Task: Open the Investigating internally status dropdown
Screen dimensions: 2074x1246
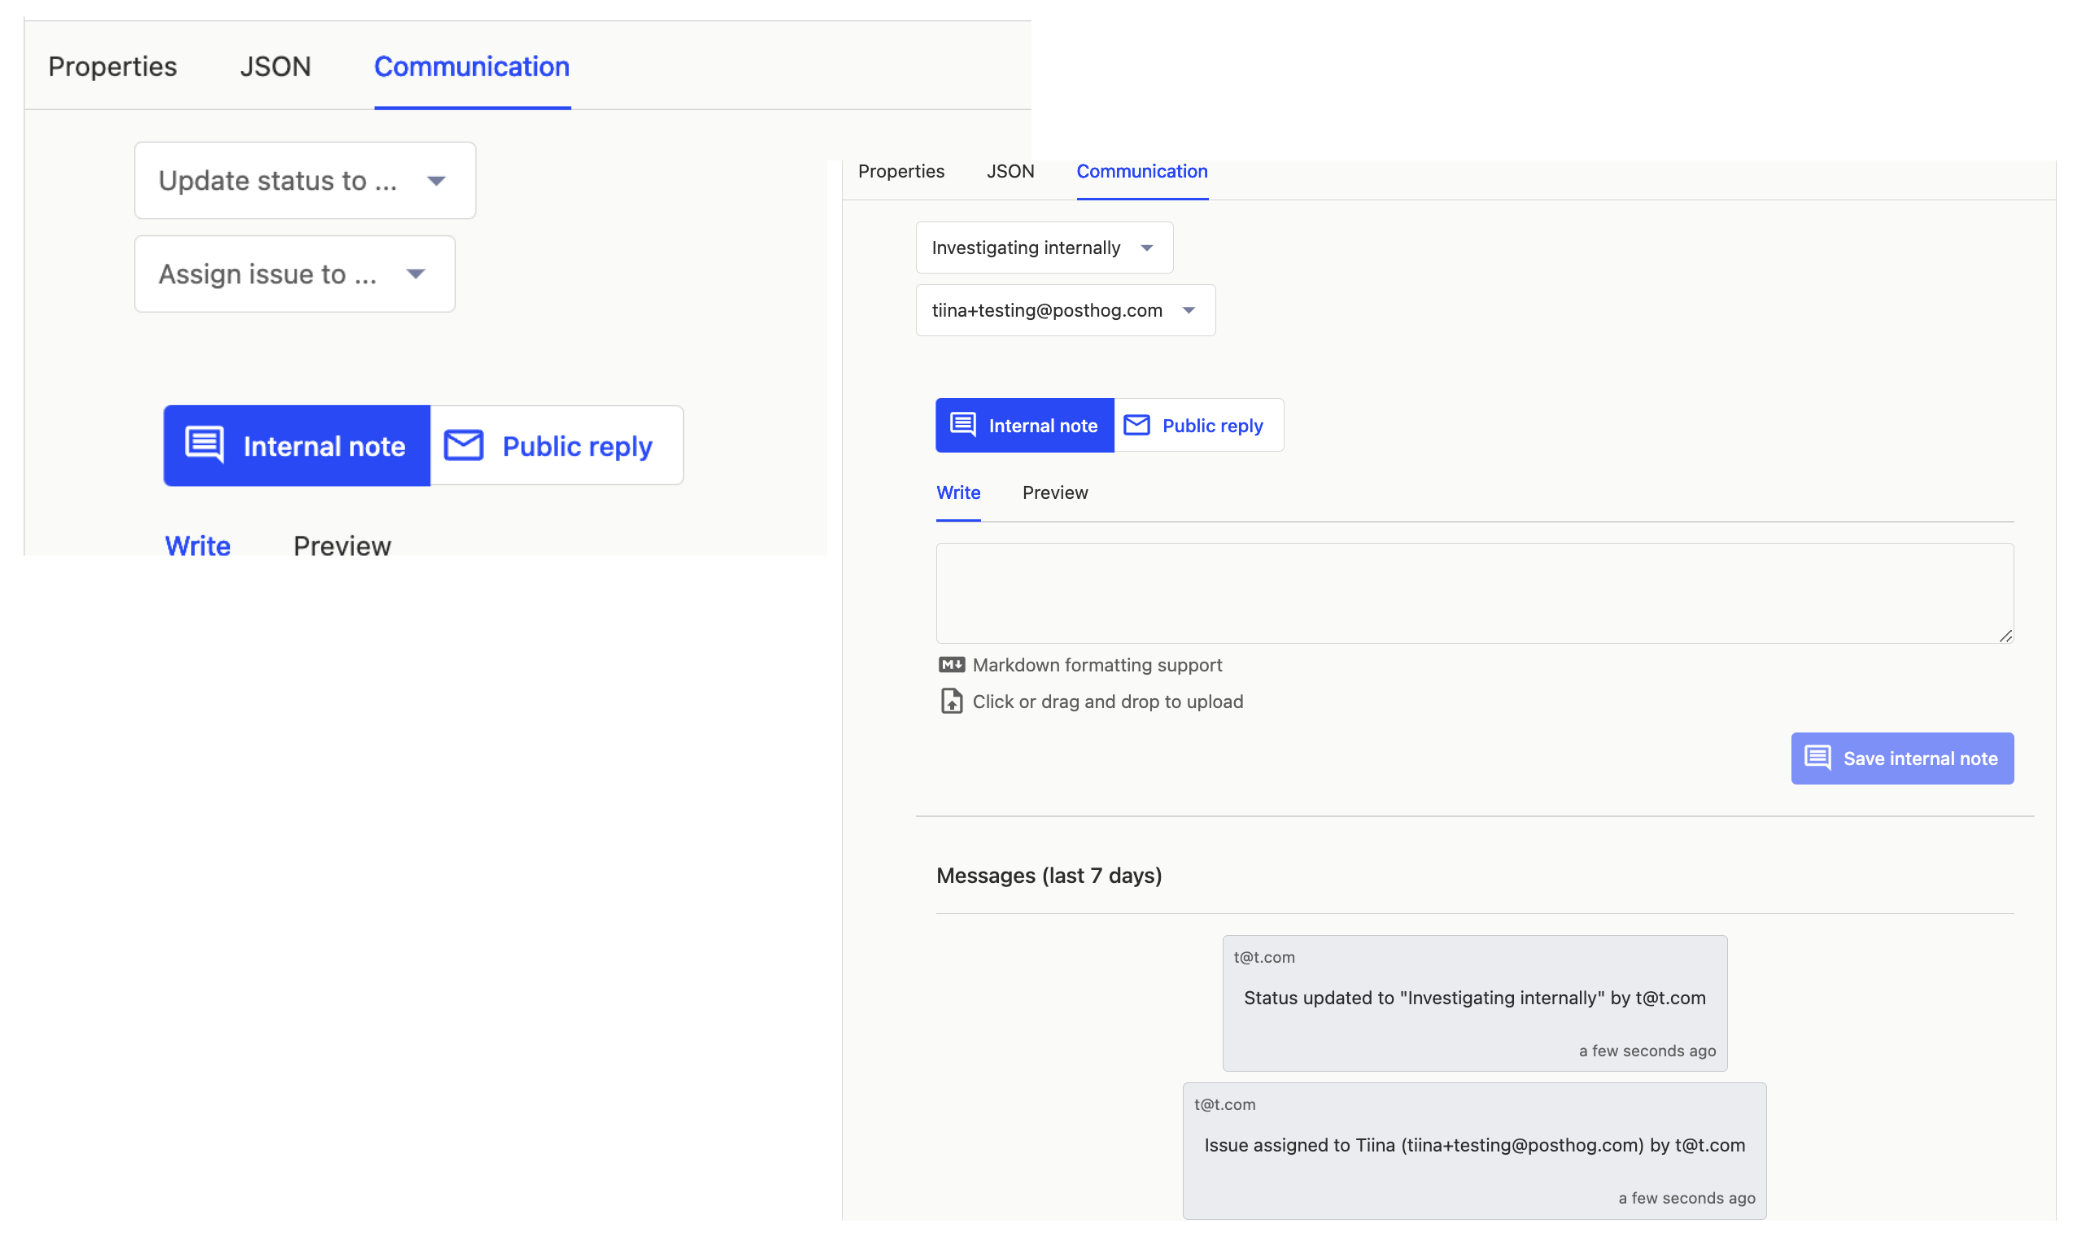Action: tap(1043, 248)
